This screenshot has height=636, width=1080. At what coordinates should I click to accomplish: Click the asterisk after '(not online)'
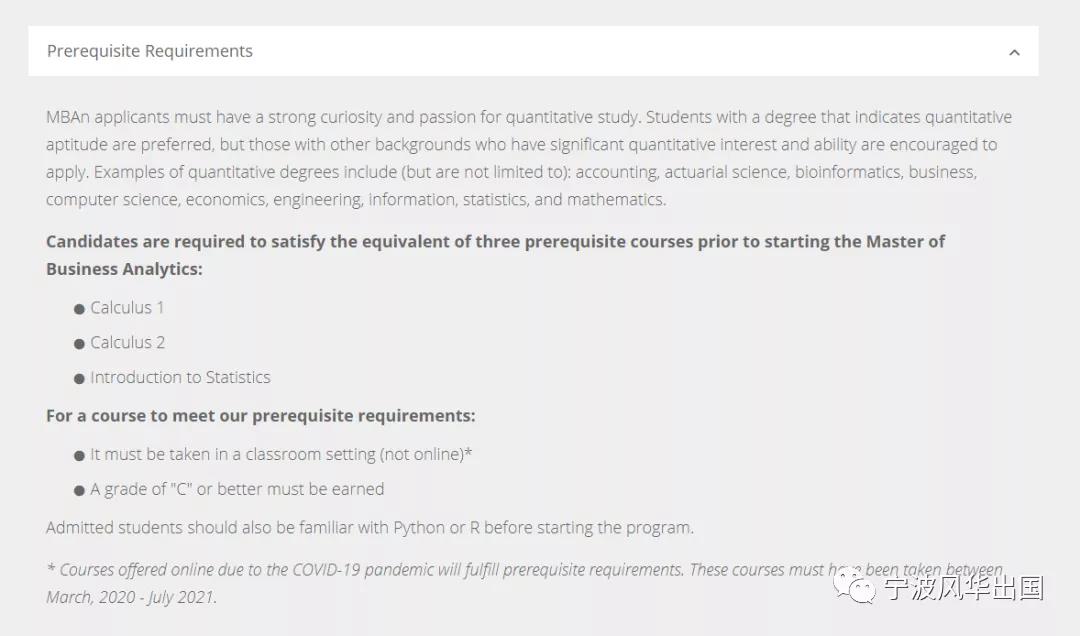coord(468,452)
